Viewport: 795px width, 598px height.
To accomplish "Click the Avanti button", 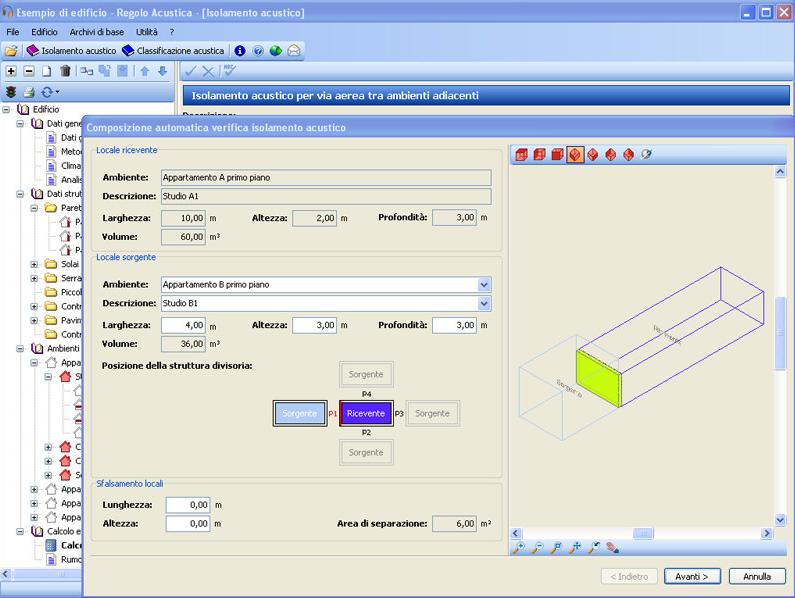I will [692, 576].
